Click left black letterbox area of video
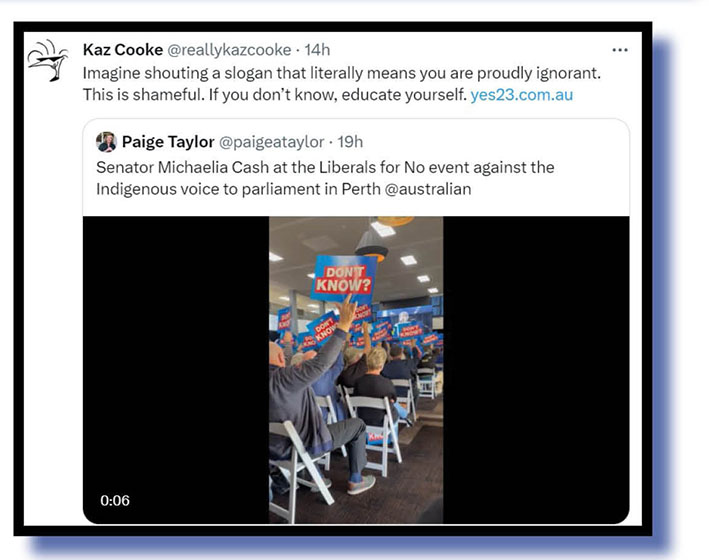This screenshot has height=560, width=709. pyautogui.click(x=176, y=370)
